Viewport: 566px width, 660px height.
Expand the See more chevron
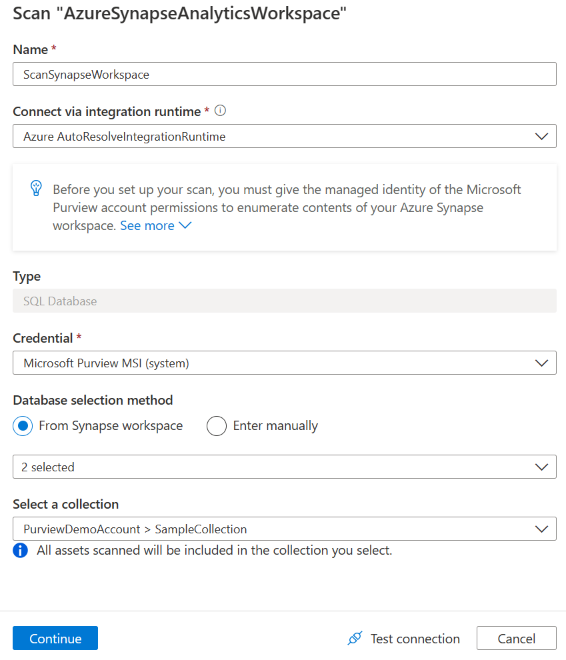click(x=185, y=226)
